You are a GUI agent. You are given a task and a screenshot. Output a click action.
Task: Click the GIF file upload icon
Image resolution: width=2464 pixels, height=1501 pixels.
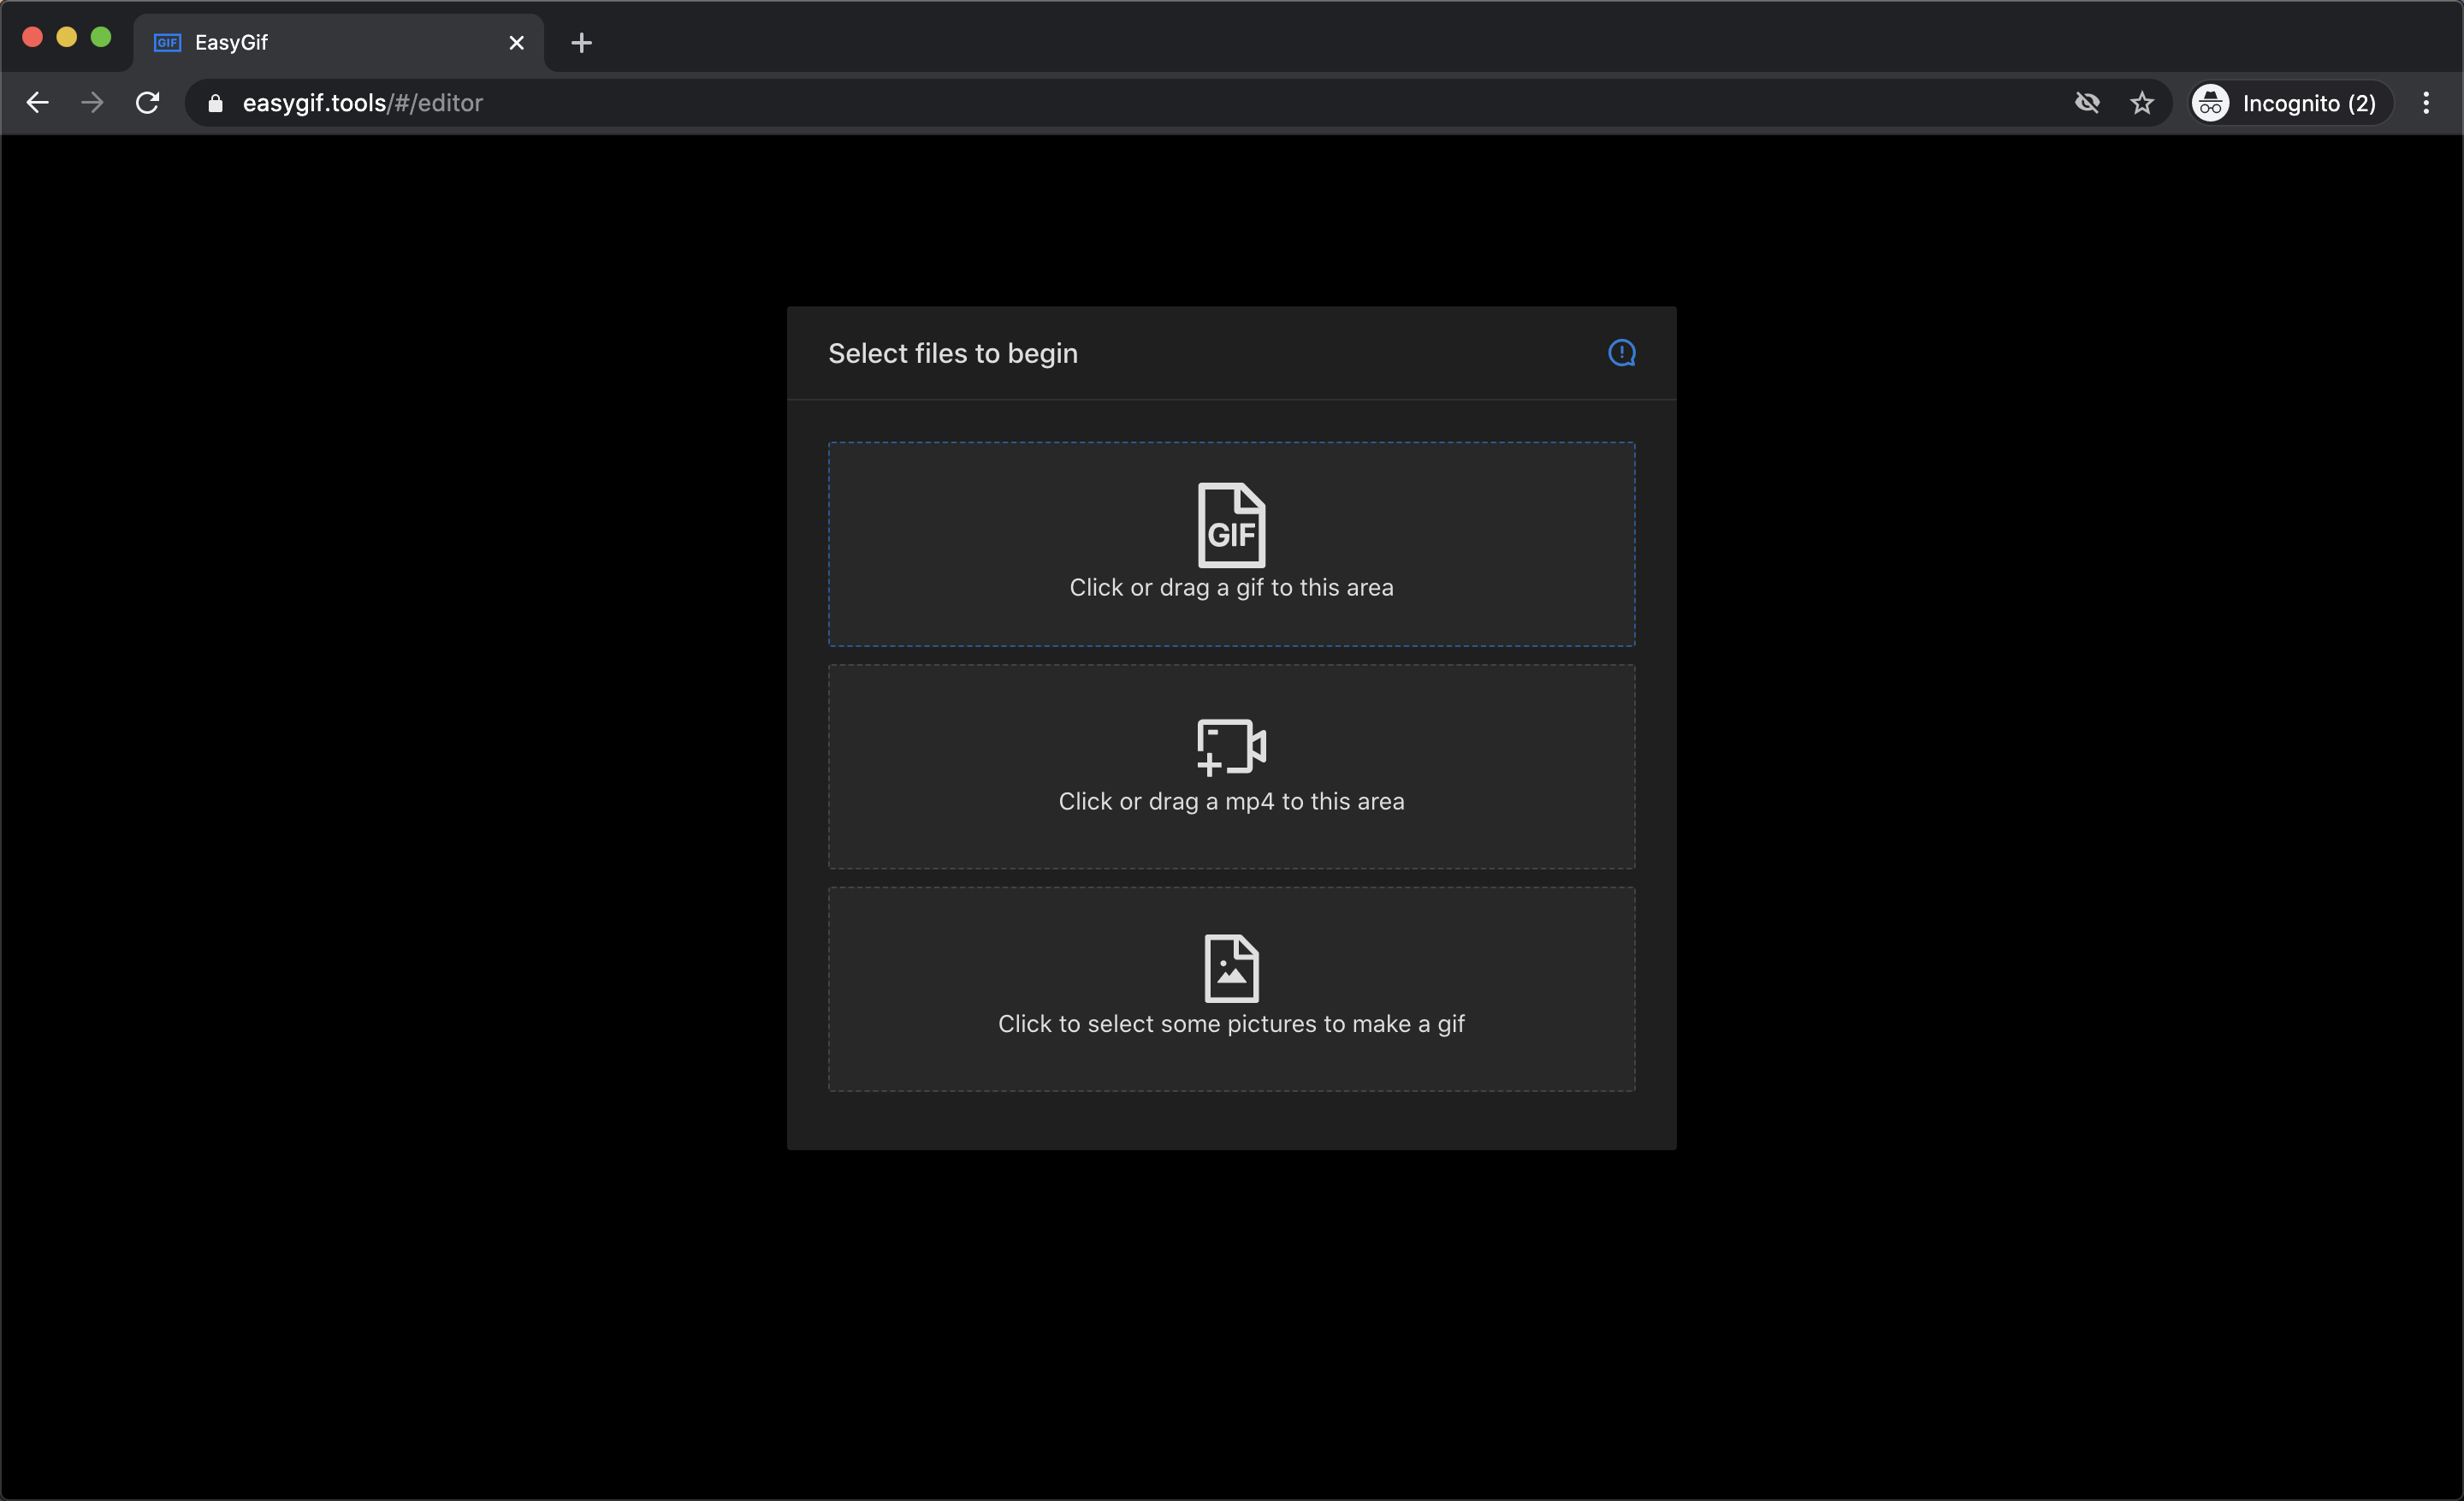click(x=1231, y=525)
